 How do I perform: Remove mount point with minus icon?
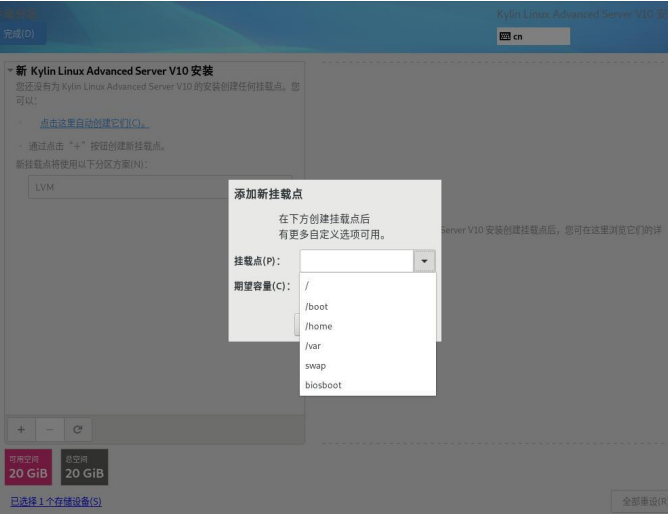point(50,430)
